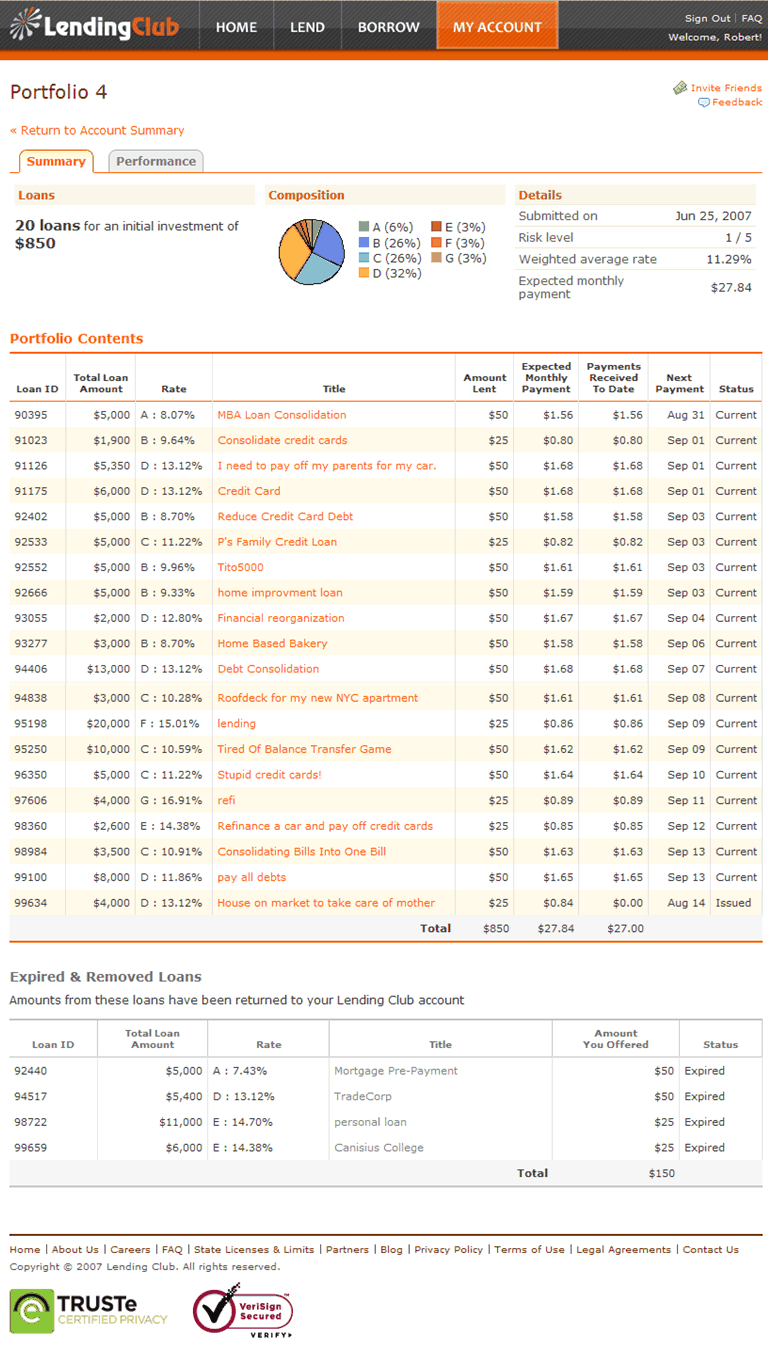Screen dimensions: 781x1345
Task: Open the home improvment loan
Action: (x=280, y=593)
